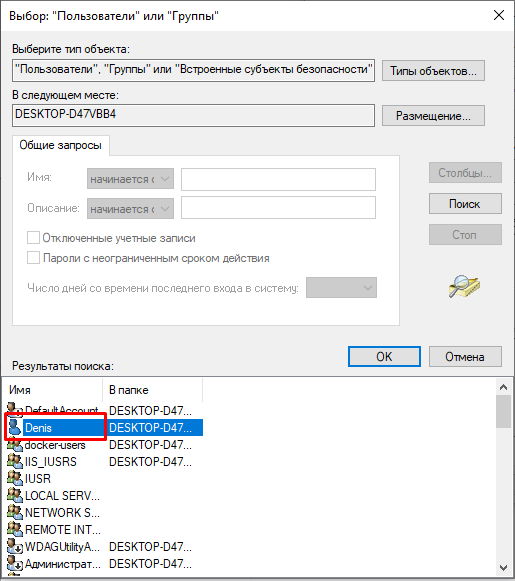Screen dimensions: 515x581
Task: Select the WDAGUtilityAccount user icon
Action: pyautogui.click(x=15, y=547)
